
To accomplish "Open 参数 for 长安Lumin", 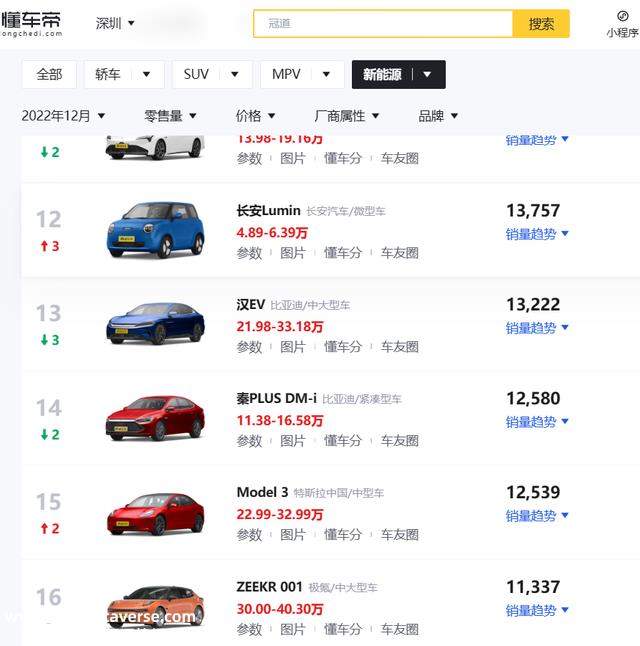I will [x=249, y=253].
